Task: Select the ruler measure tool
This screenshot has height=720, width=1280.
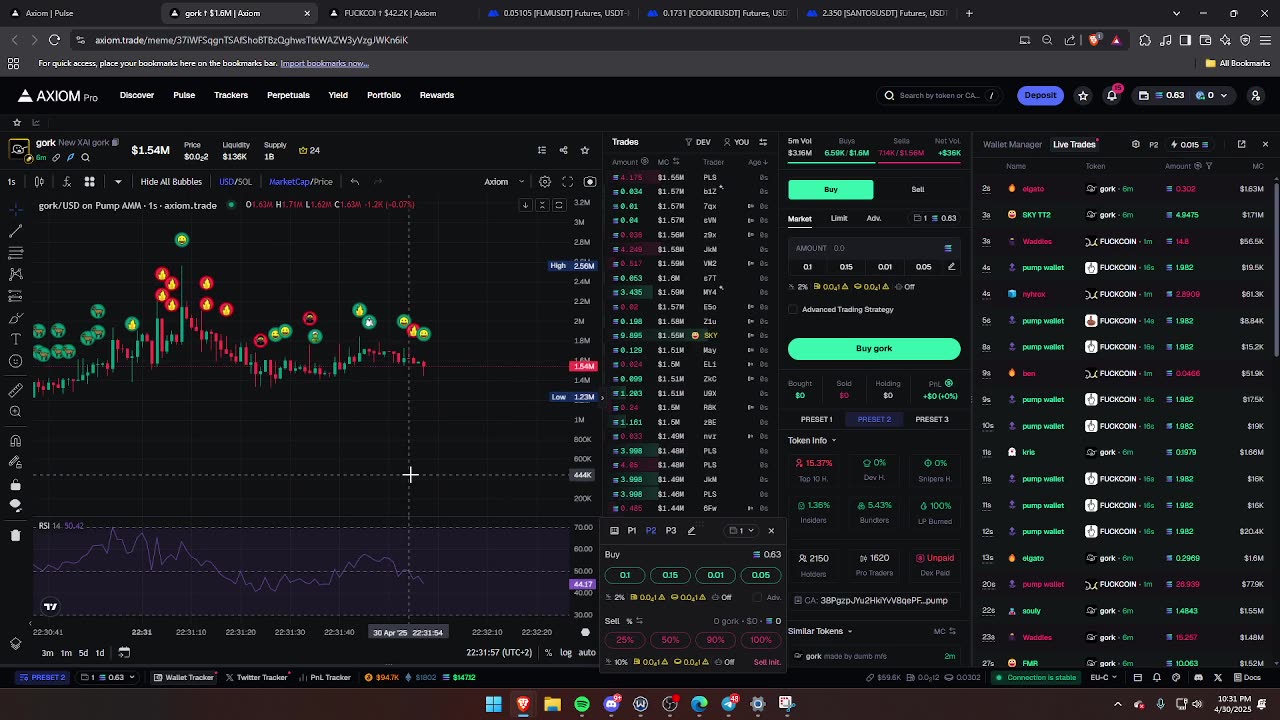Action: point(15,390)
